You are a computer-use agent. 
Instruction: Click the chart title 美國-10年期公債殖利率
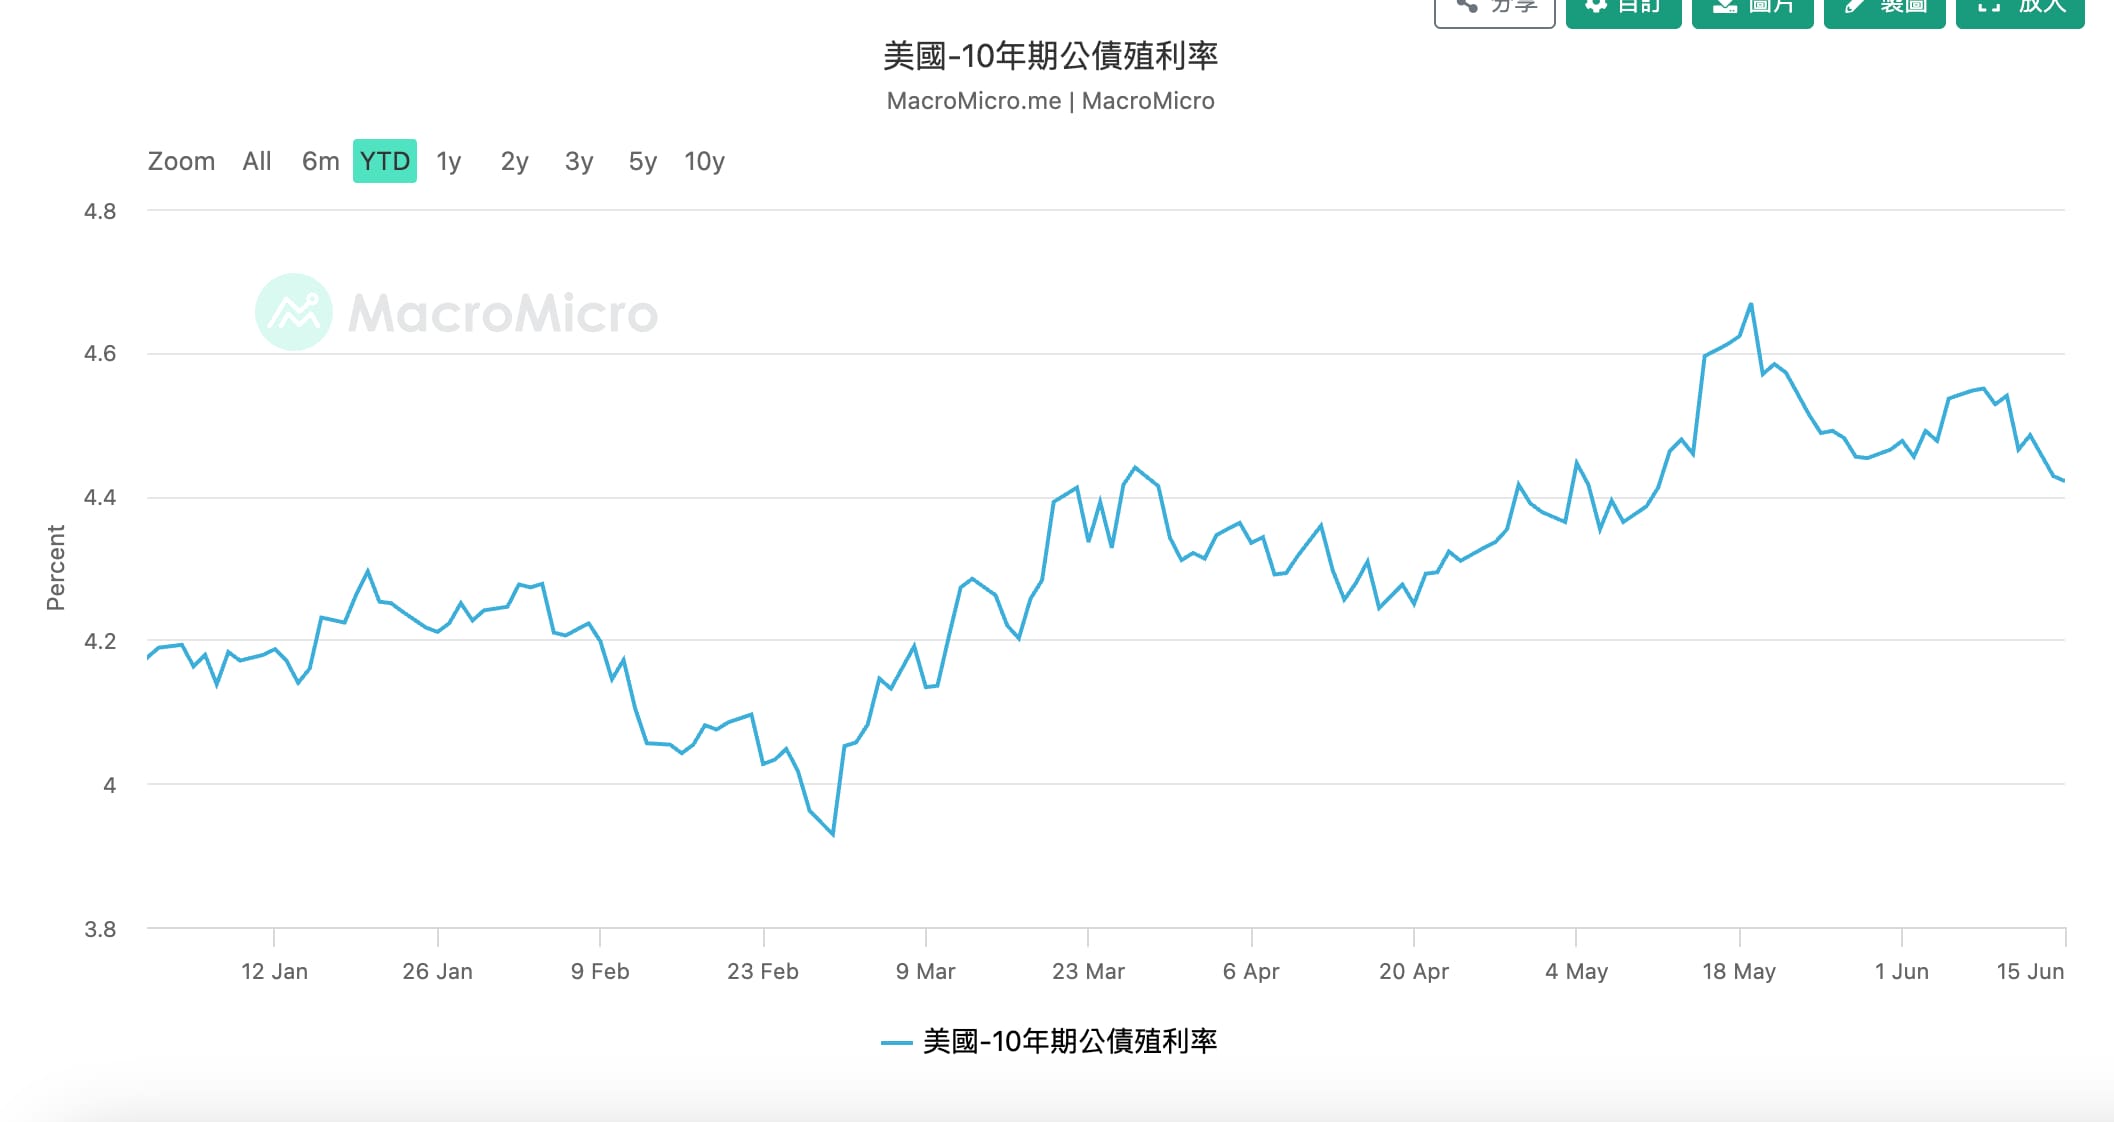(x=1050, y=56)
